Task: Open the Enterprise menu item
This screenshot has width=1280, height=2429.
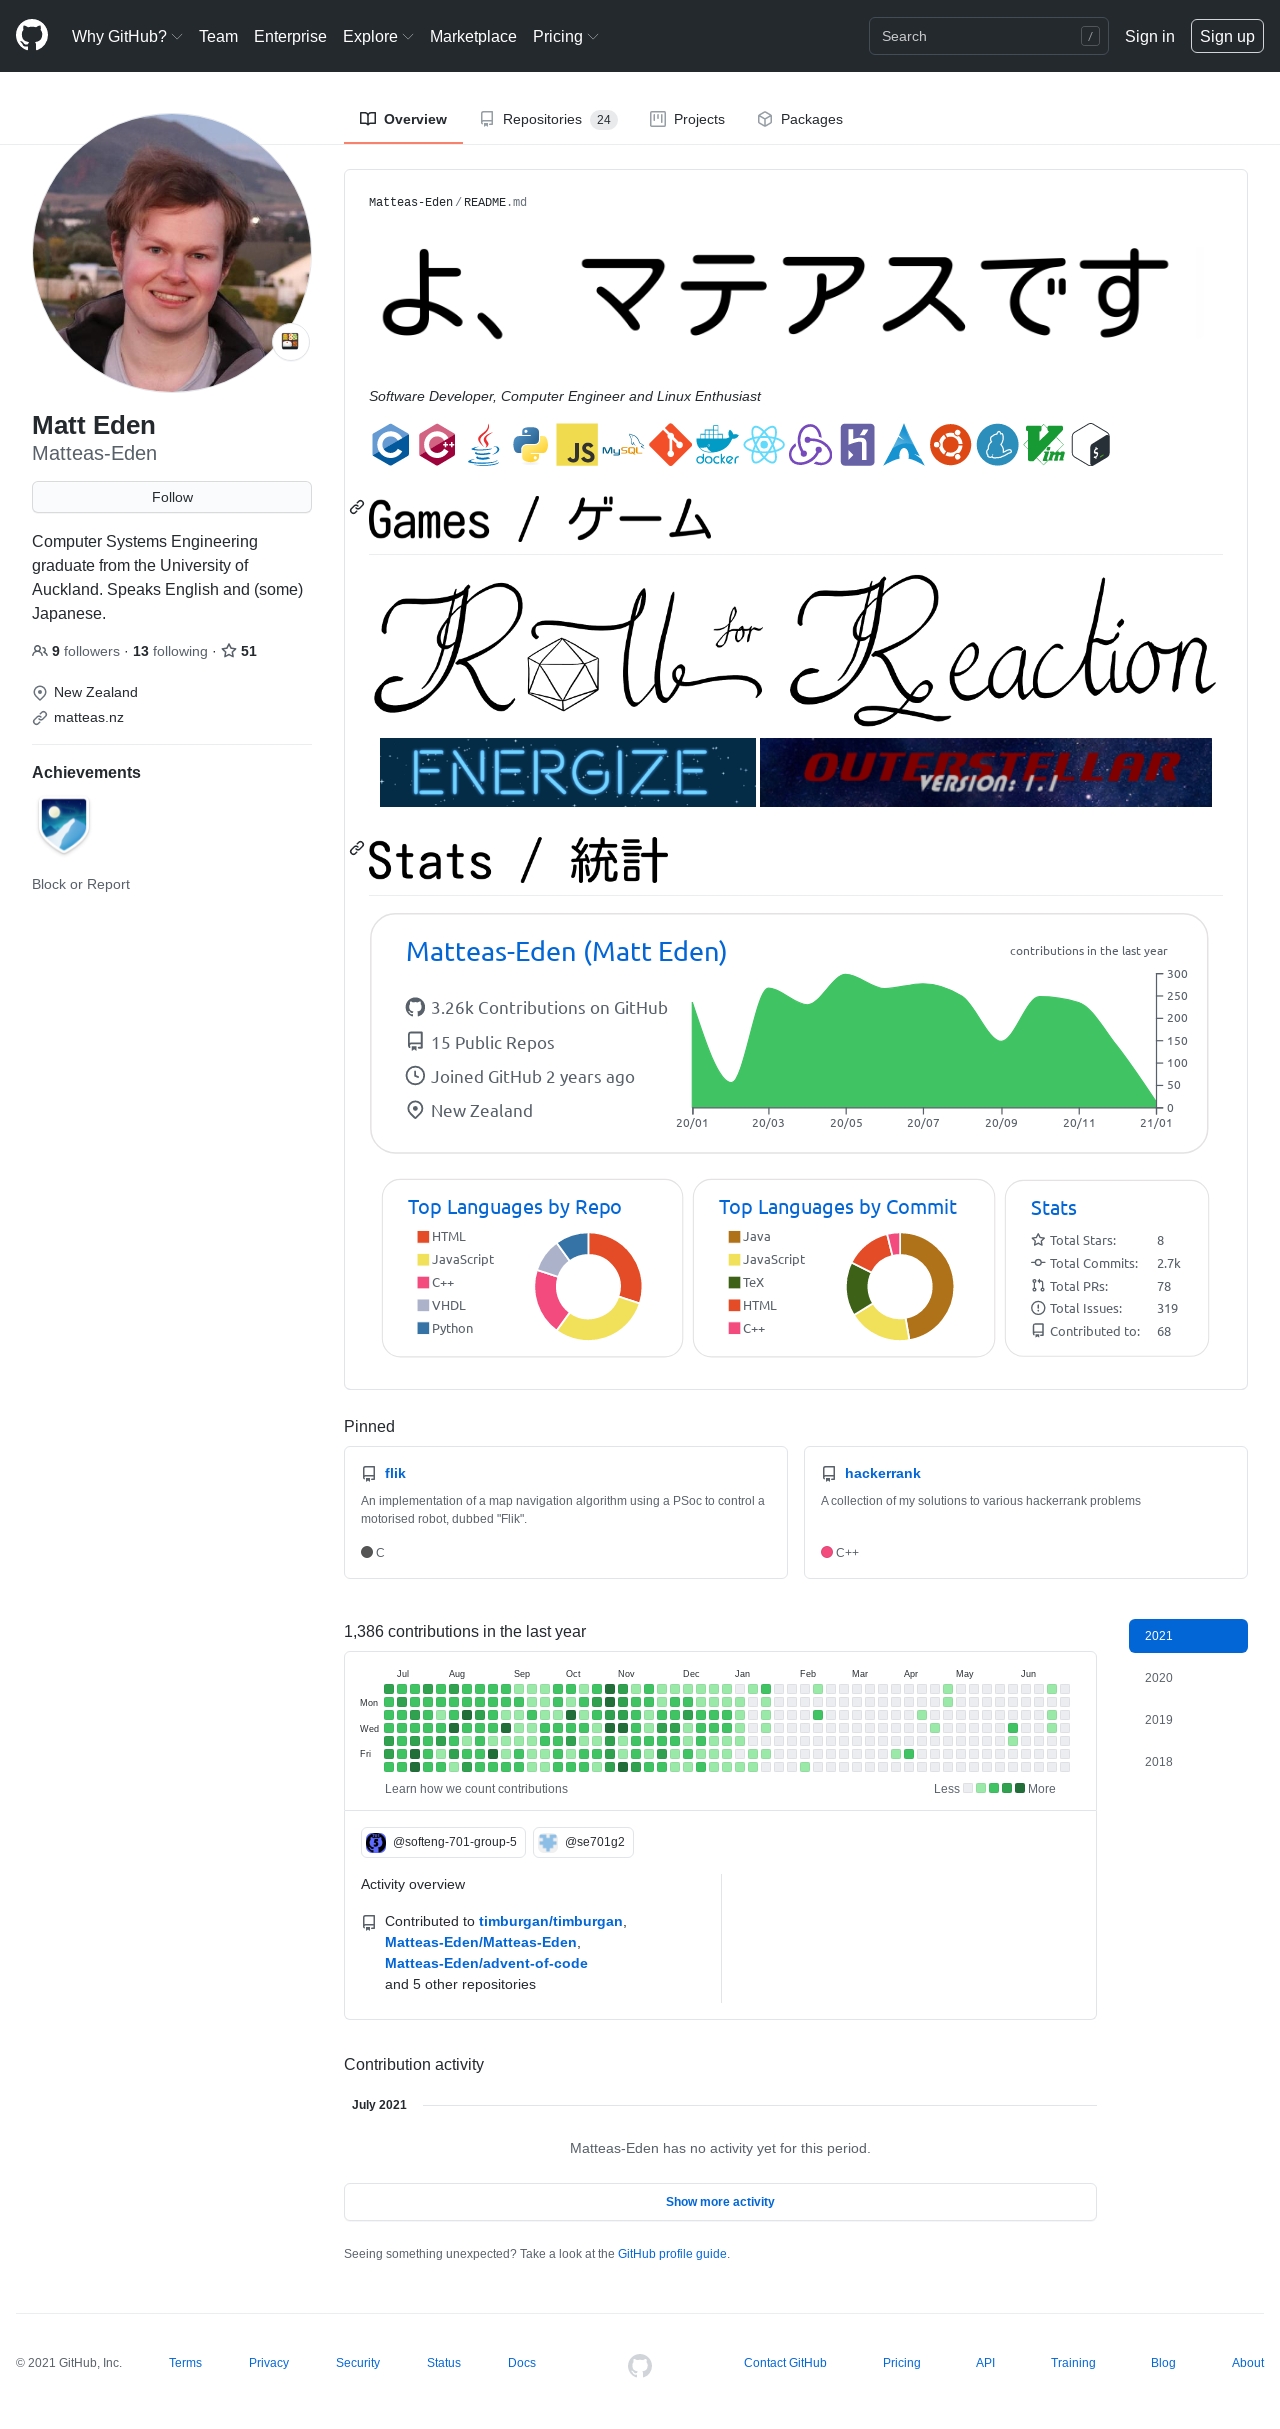Action: point(290,36)
